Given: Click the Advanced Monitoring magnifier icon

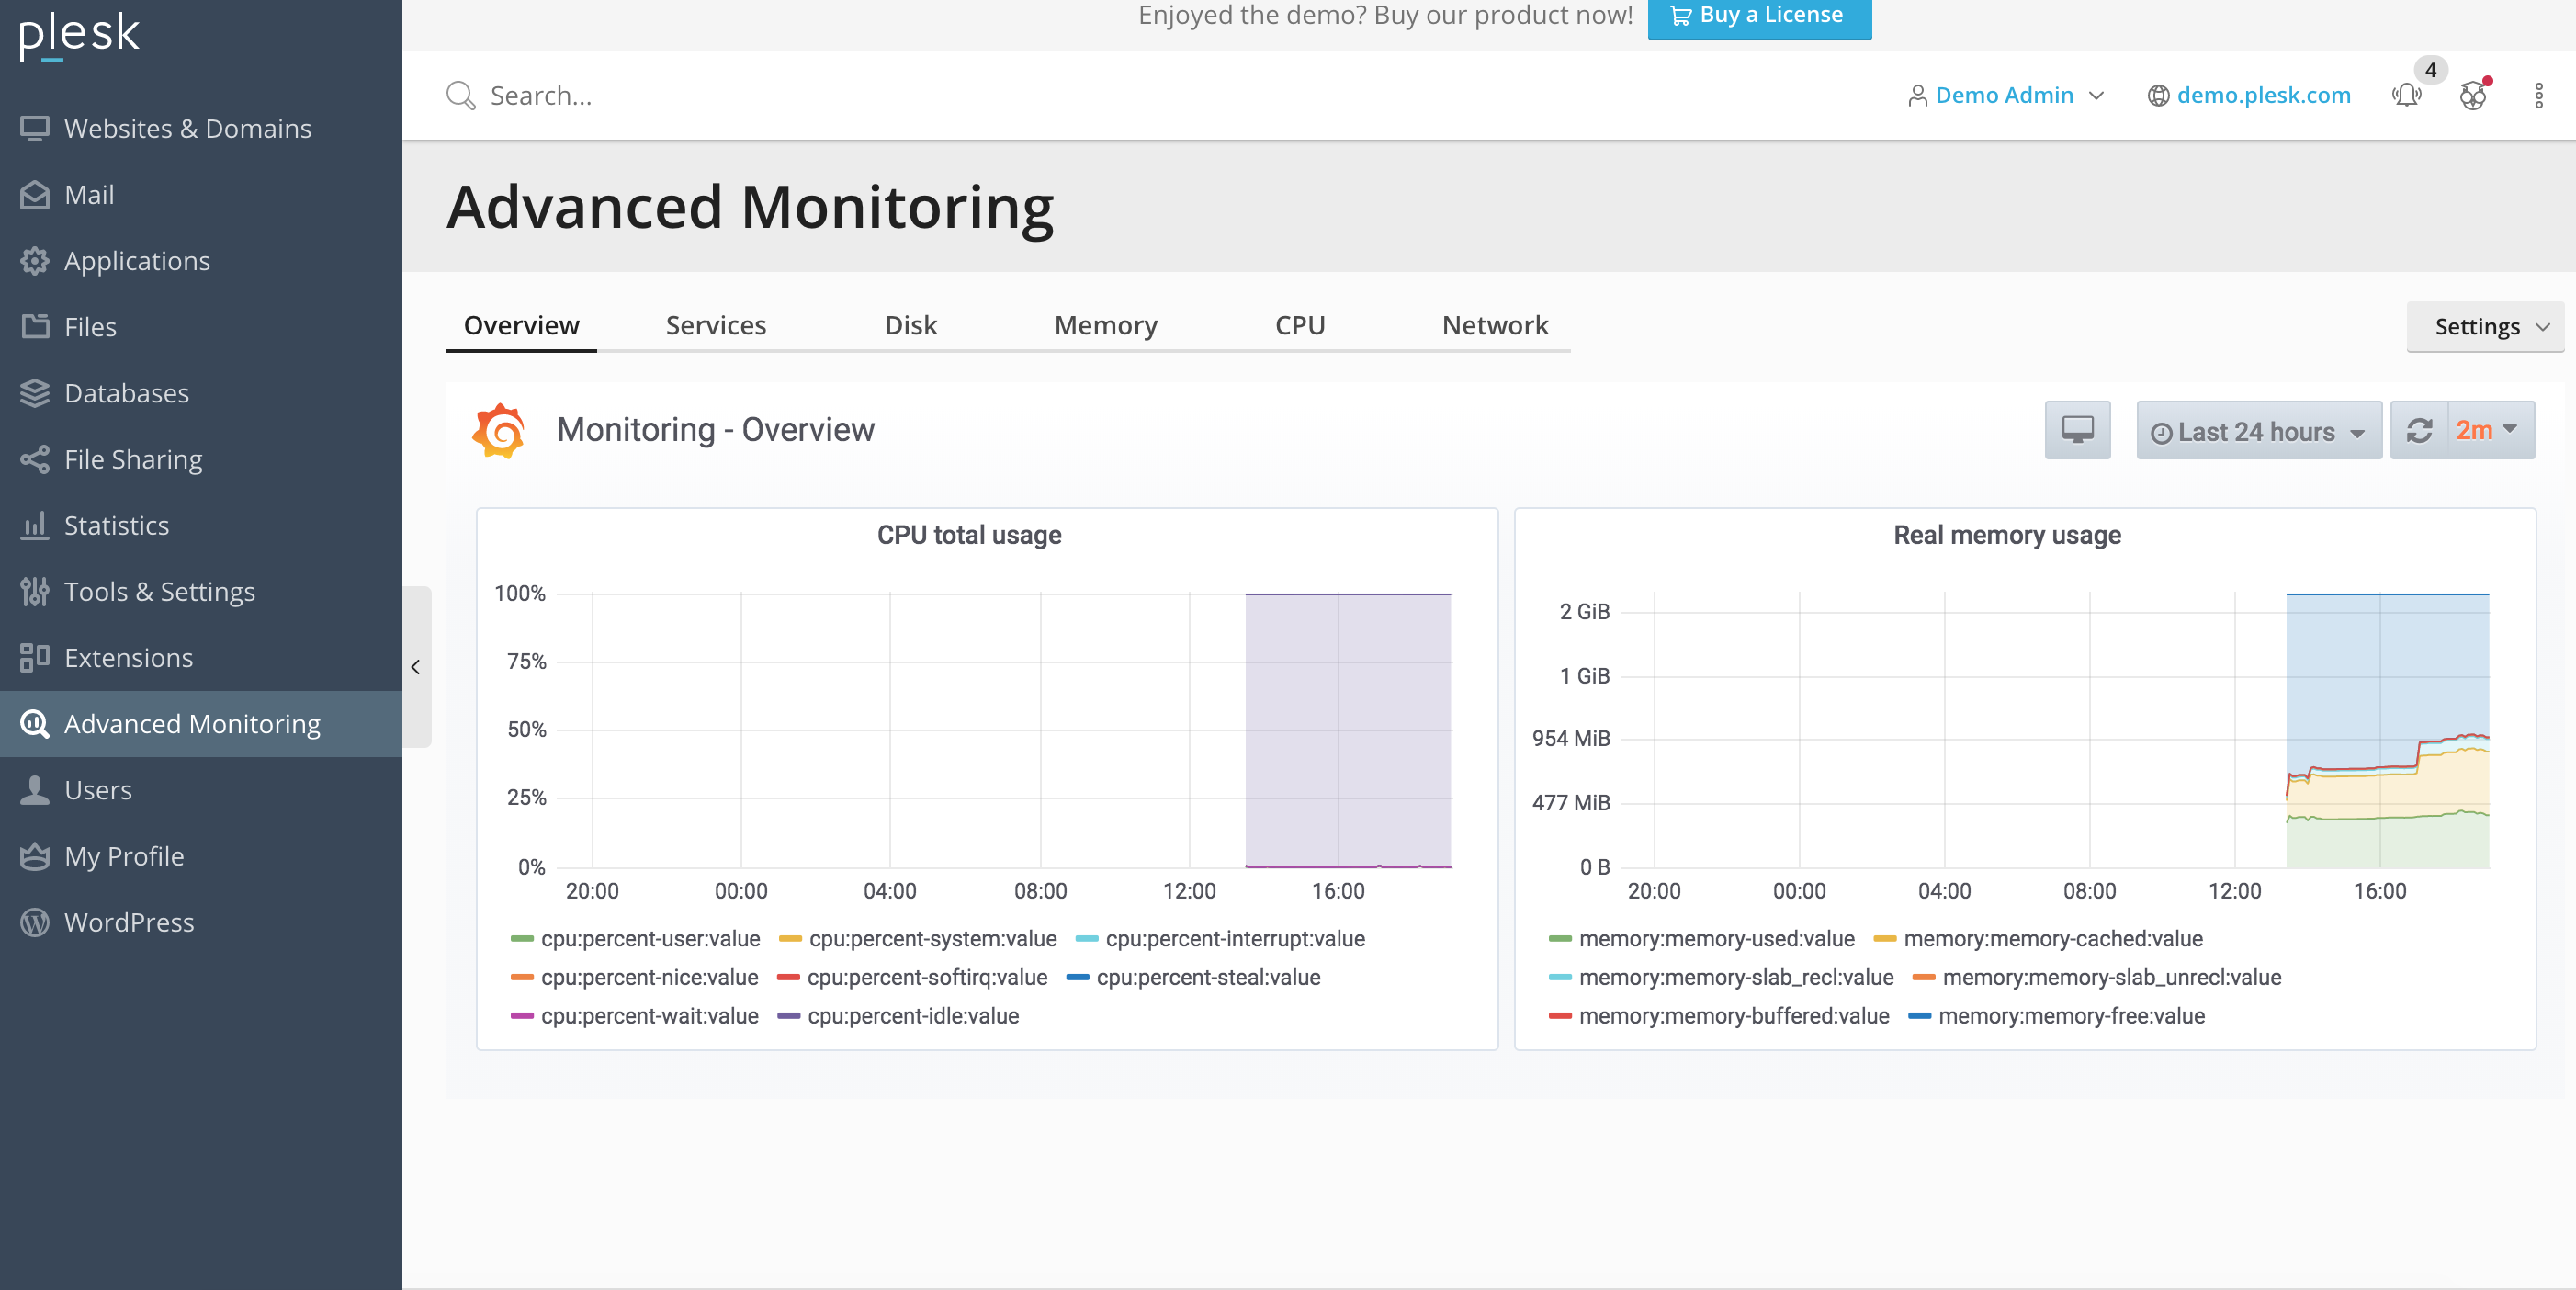Looking at the screenshot, I should (x=35, y=723).
